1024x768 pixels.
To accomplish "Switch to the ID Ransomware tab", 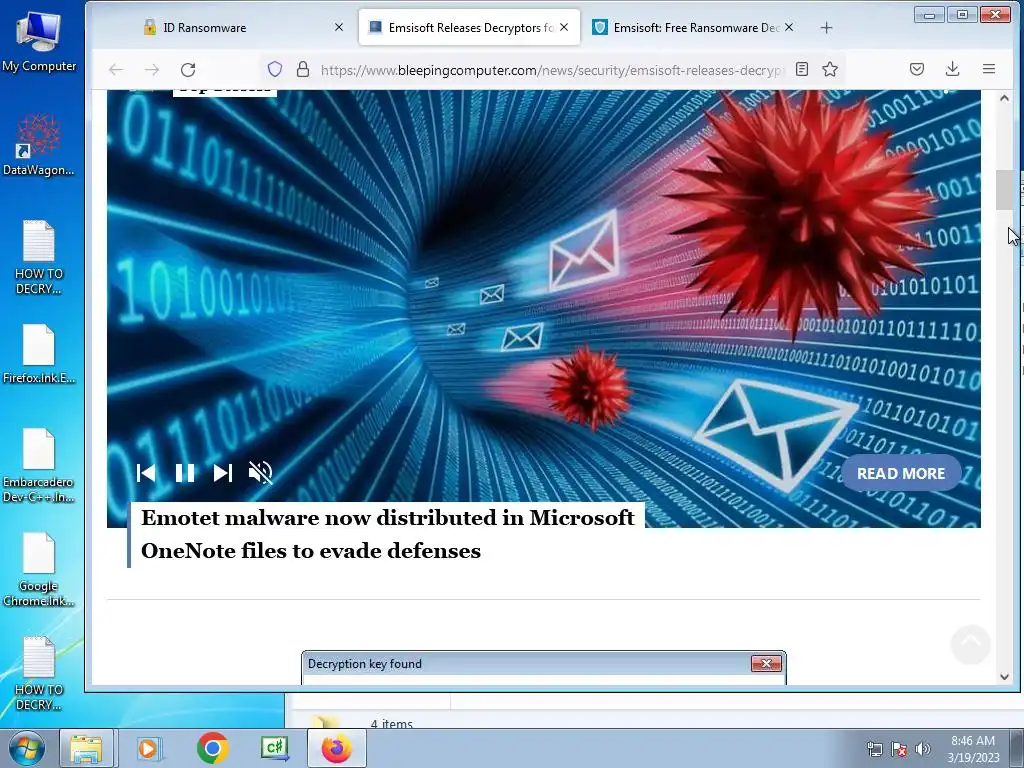I will (242, 27).
